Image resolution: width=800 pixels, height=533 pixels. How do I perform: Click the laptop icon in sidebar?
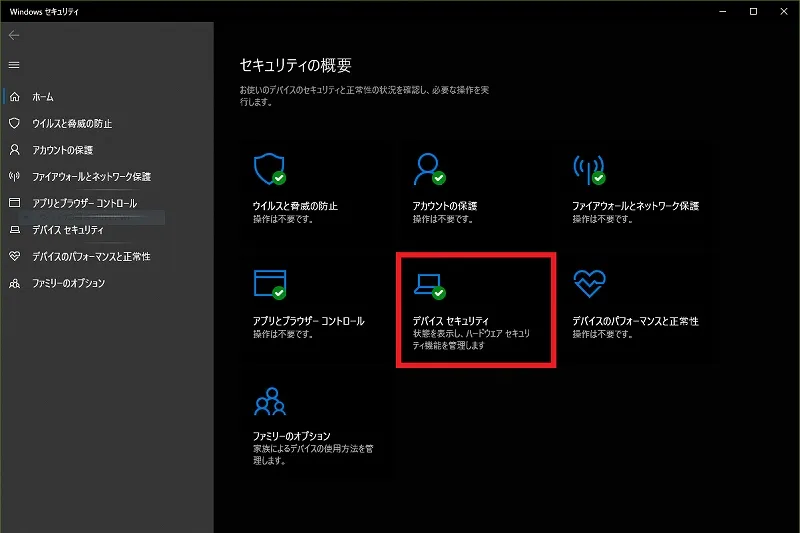coord(15,230)
